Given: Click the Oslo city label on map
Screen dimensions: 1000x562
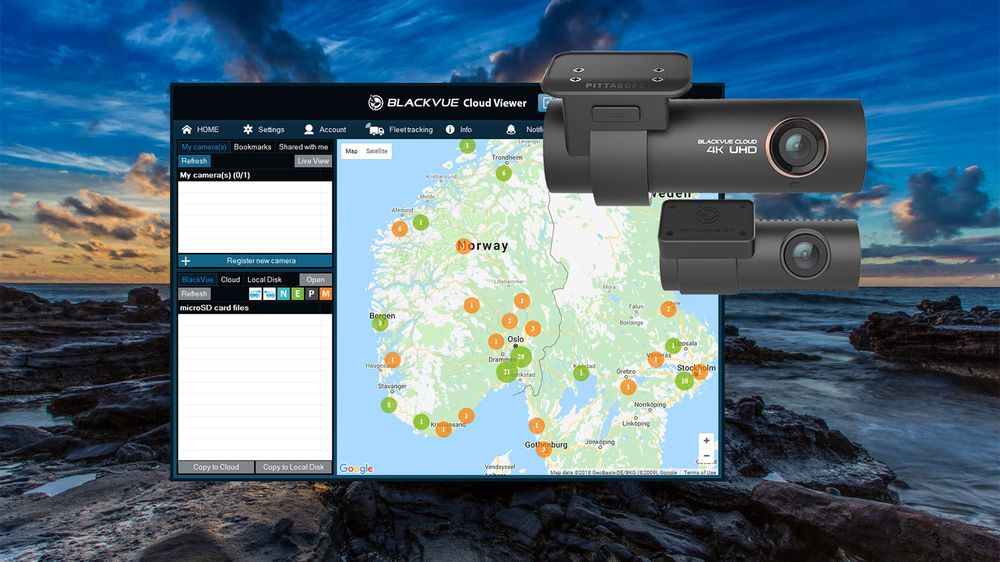Looking at the screenshot, I should (515, 339).
